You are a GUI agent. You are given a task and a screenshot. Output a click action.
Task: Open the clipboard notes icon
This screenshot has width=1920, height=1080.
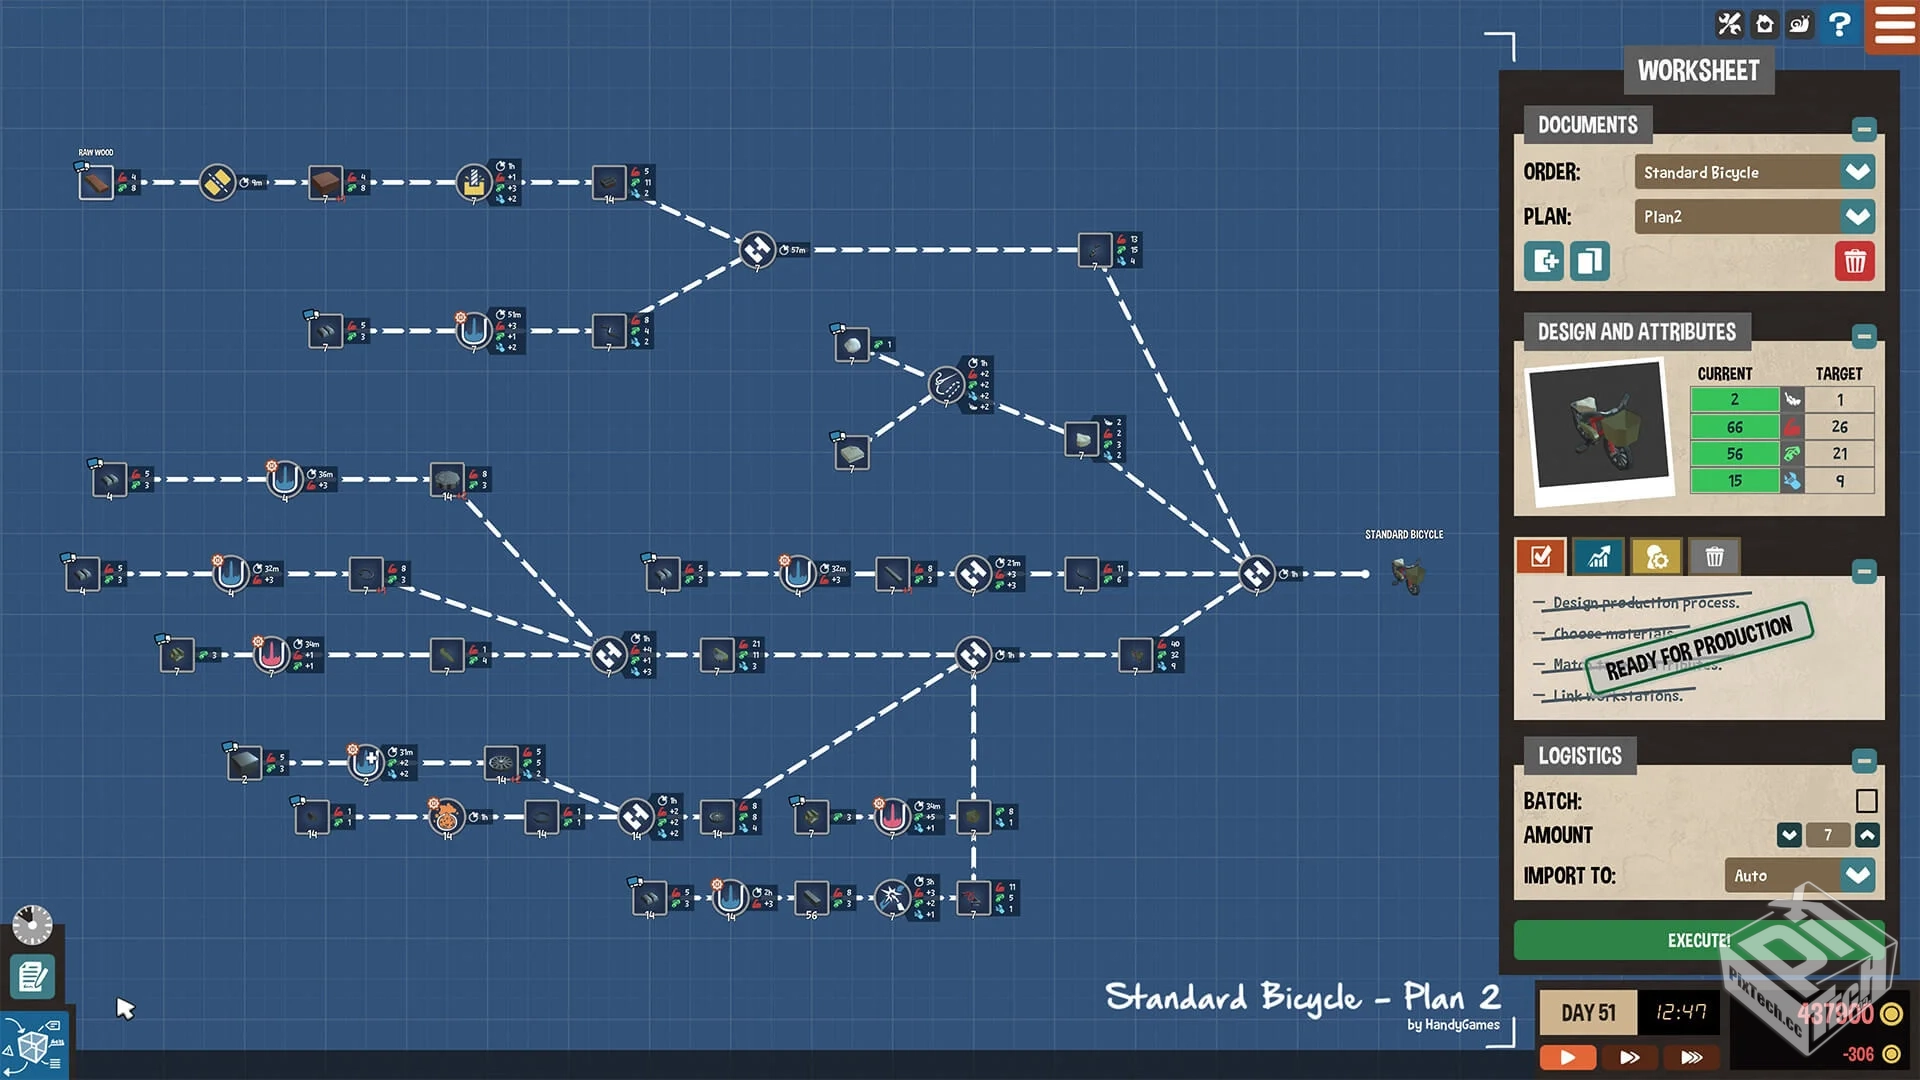[x=33, y=976]
